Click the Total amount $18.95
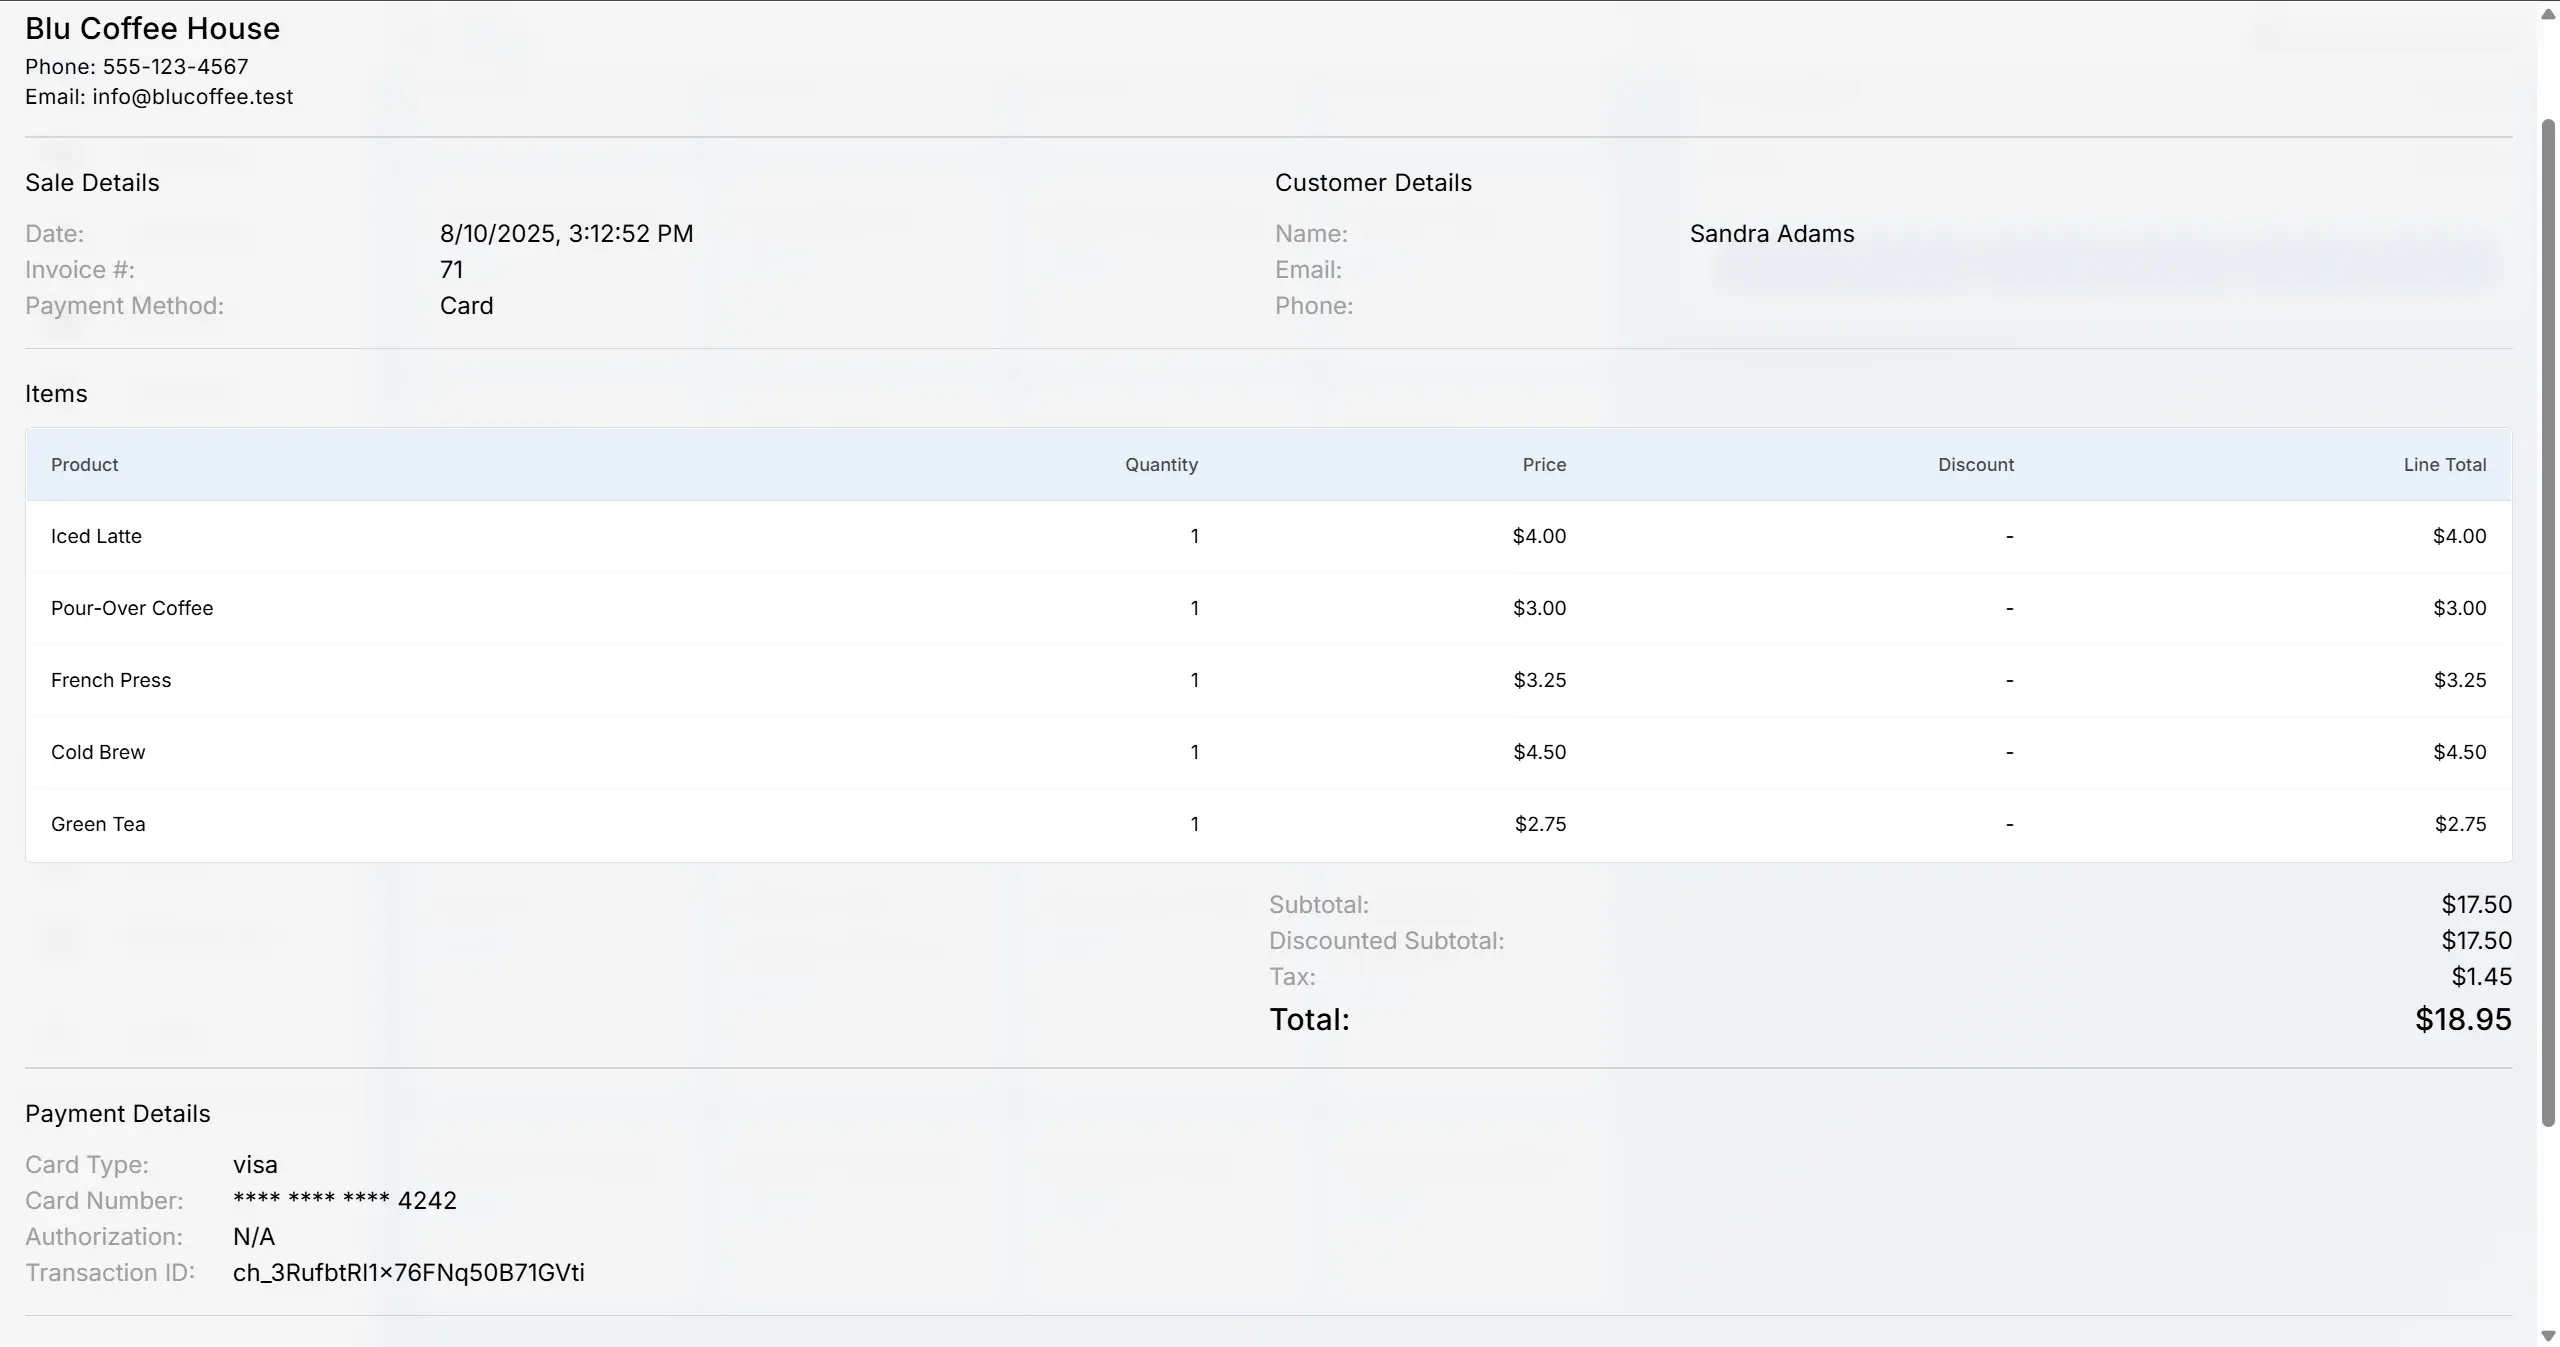Screen dimensions: 2560x1347 tap(2464, 1018)
